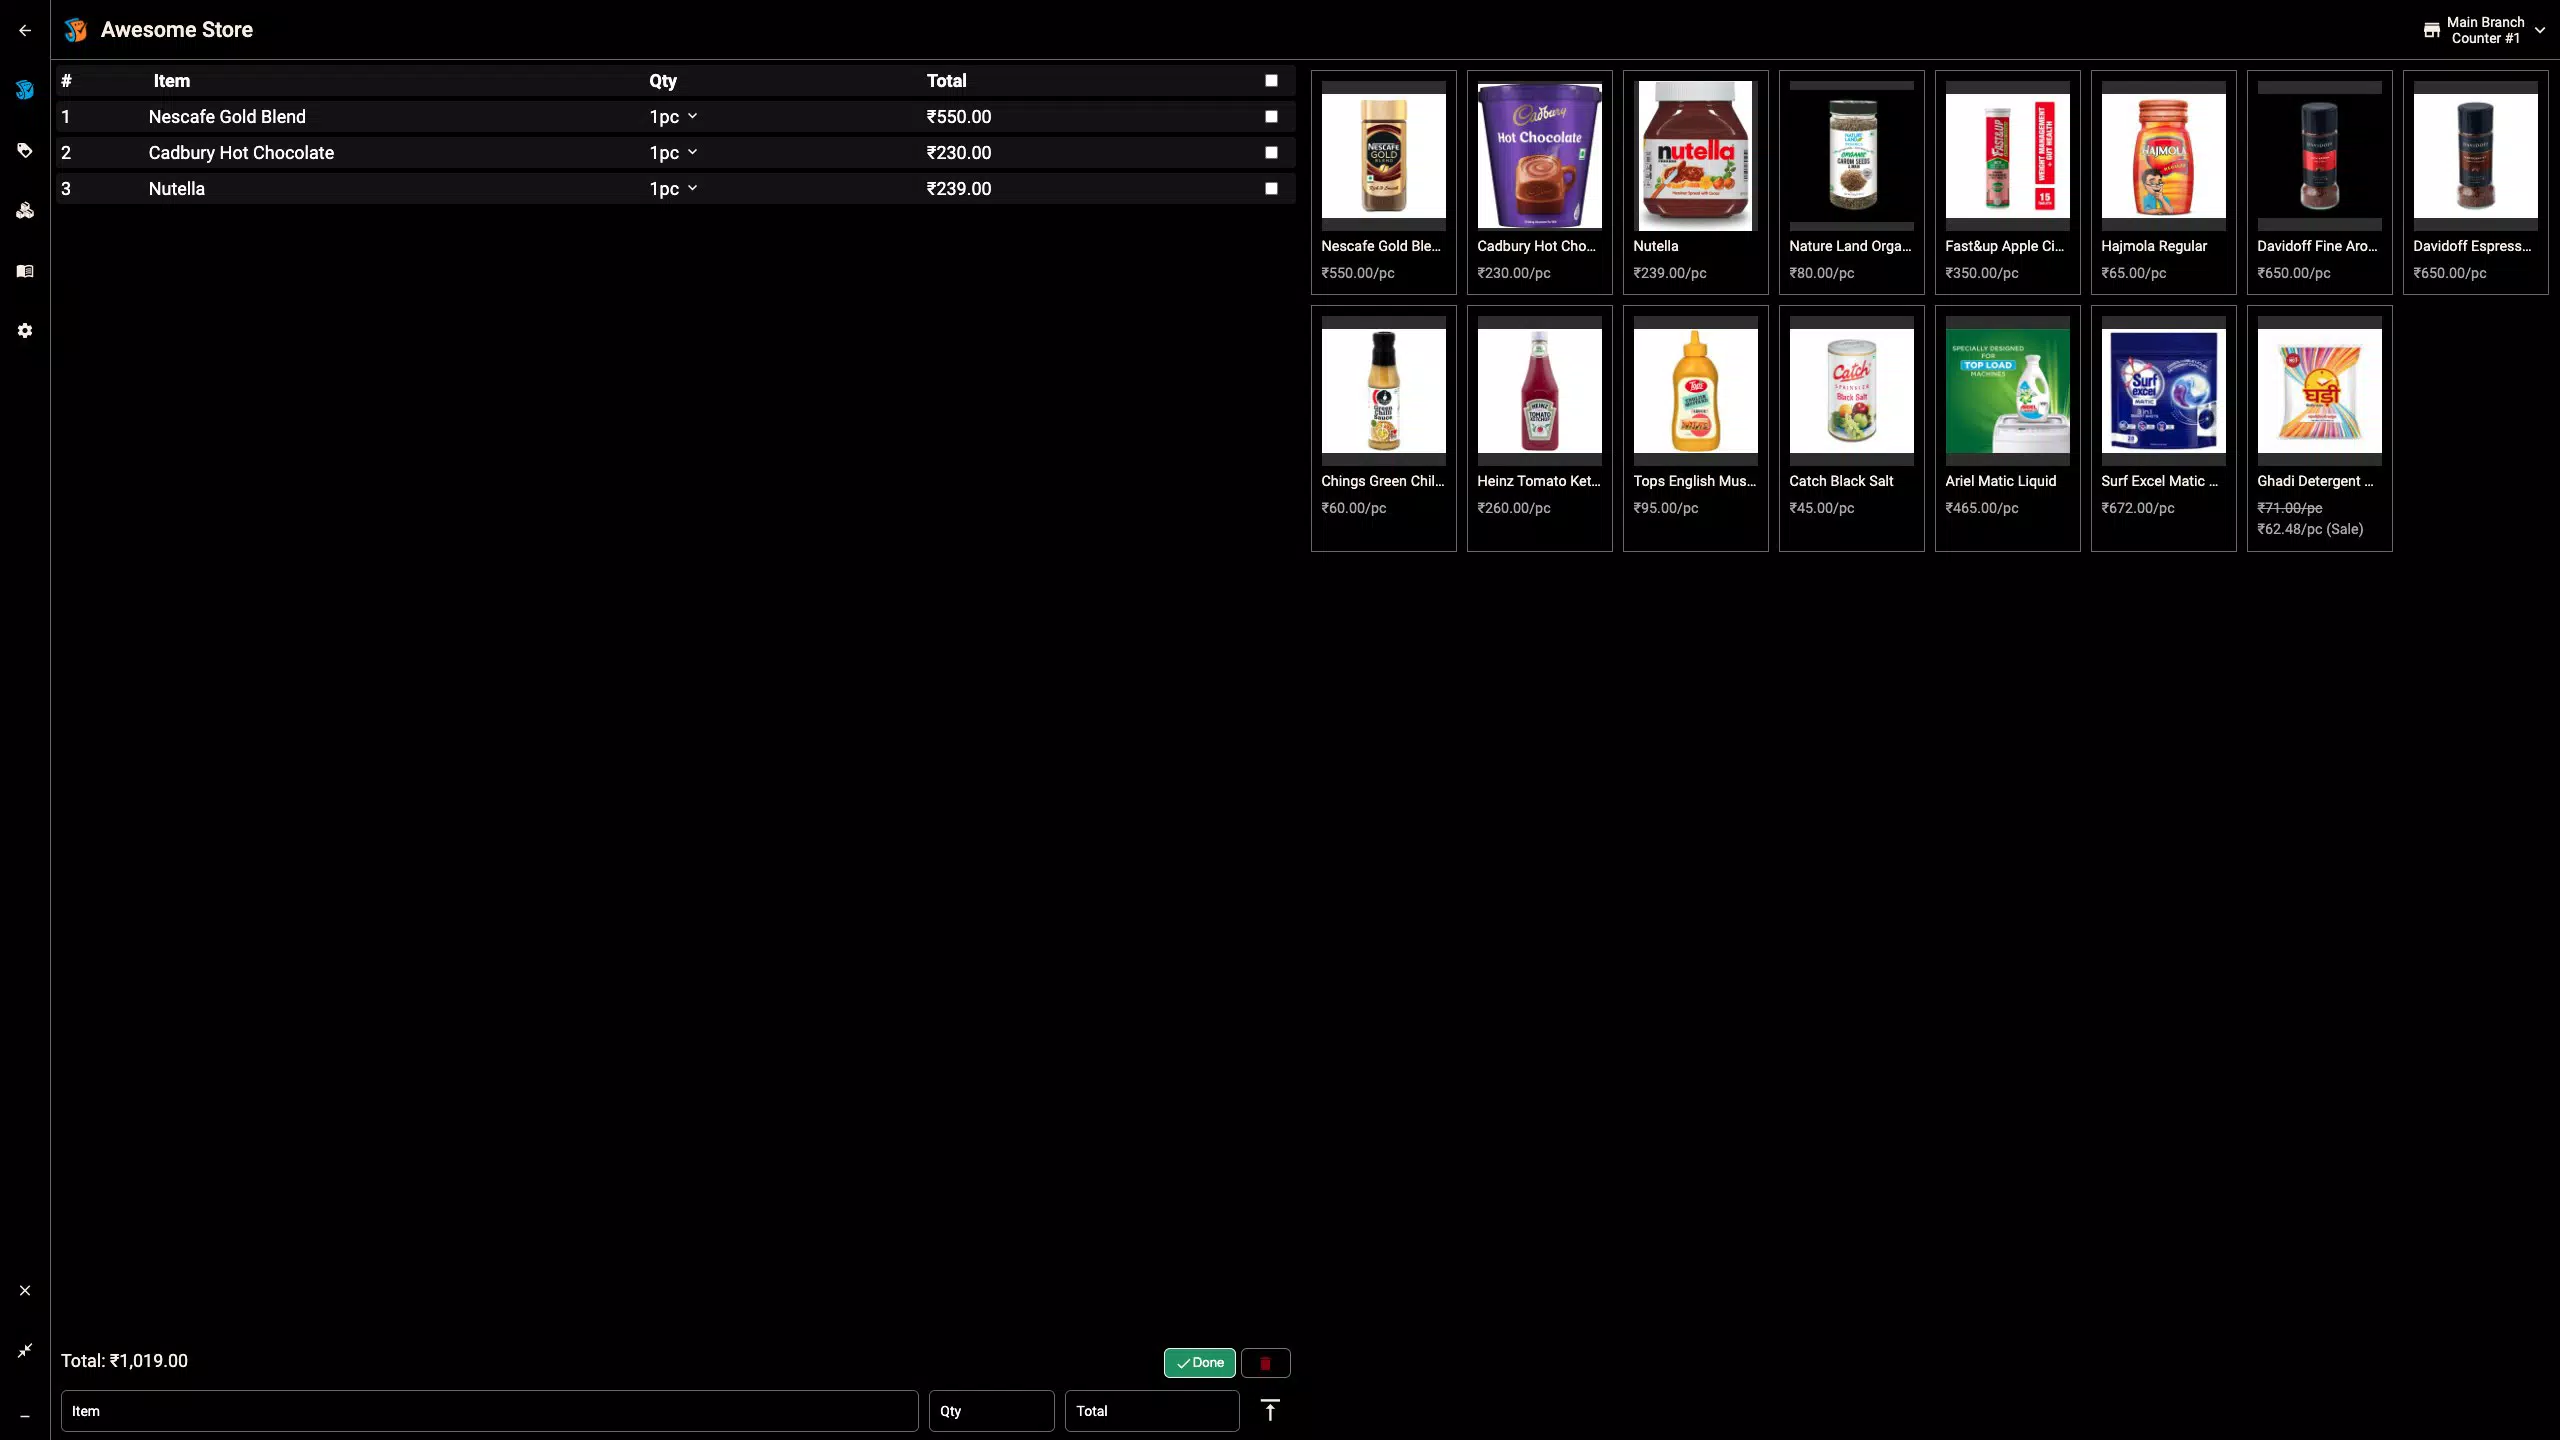
Task: Open the blue POS icon in sidebar
Action: (x=25, y=90)
